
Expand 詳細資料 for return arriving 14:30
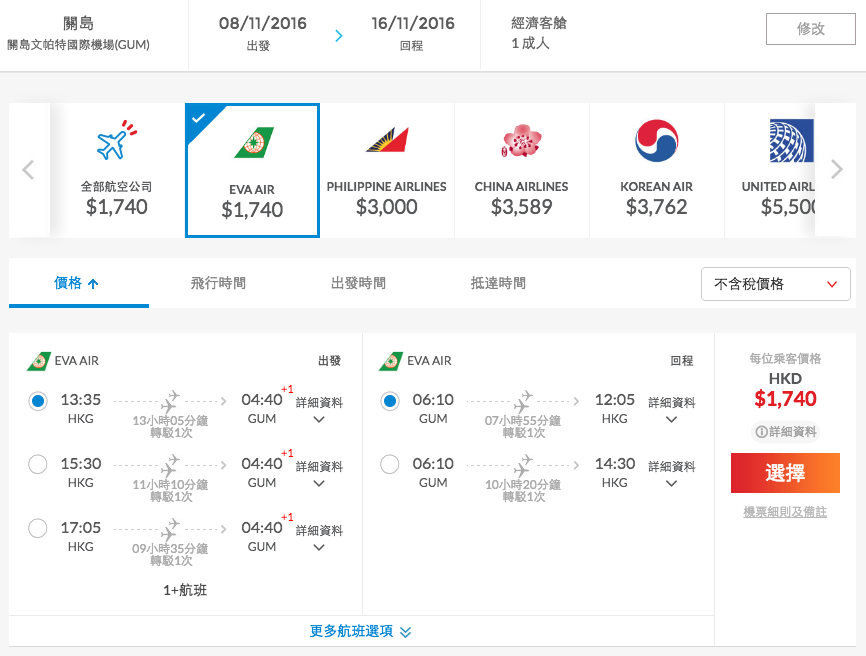[672, 474]
